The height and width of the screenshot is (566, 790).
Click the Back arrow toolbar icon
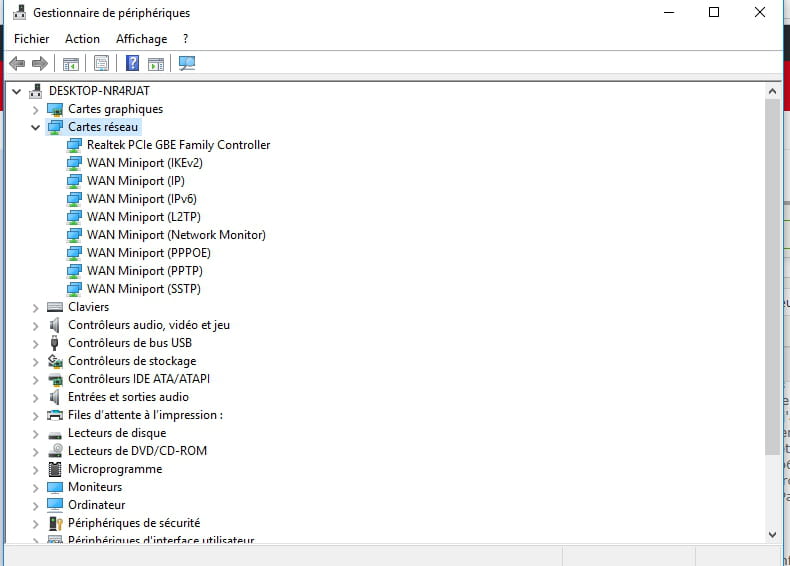point(17,64)
